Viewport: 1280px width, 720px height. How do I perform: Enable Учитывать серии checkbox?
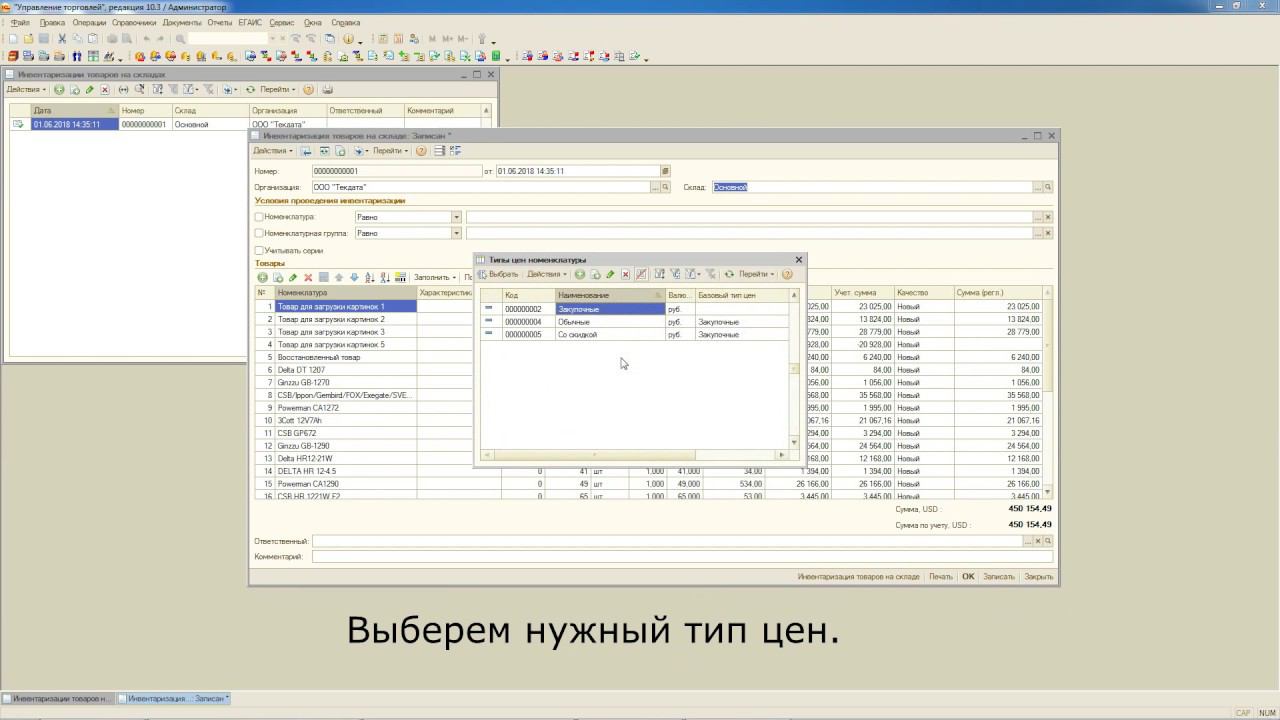(259, 250)
